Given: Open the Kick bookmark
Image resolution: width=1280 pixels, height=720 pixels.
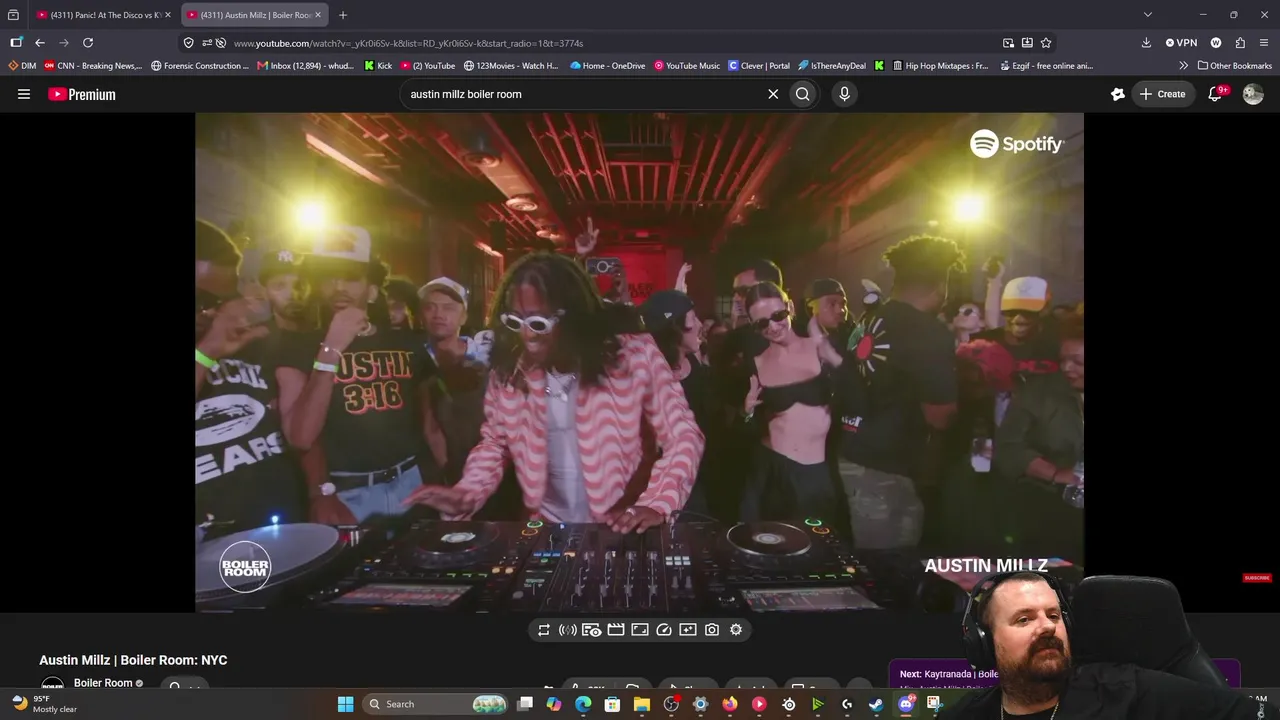Looking at the screenshot, I should [x=378, y=66].
